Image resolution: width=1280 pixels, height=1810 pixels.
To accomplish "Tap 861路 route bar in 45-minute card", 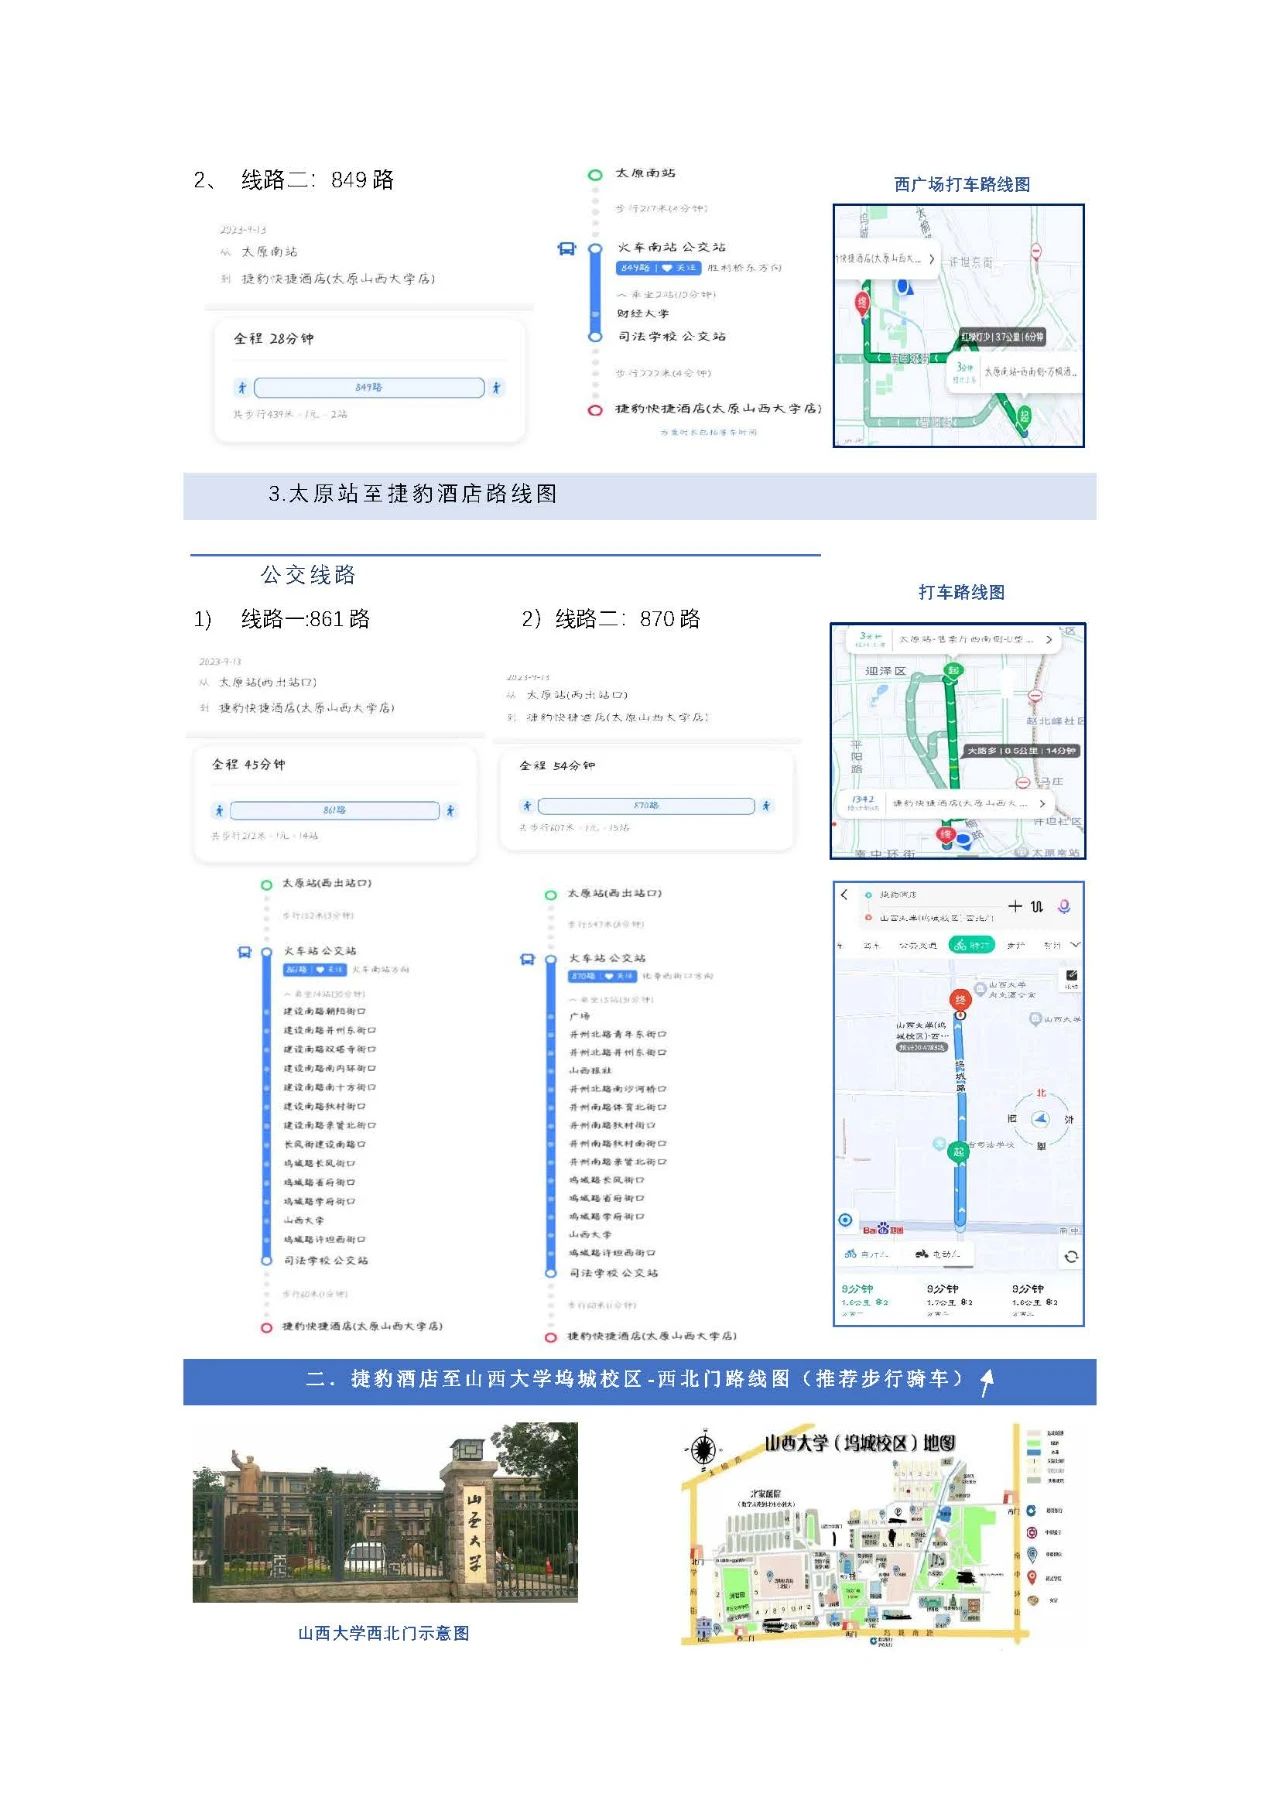I will click(335, 810).
